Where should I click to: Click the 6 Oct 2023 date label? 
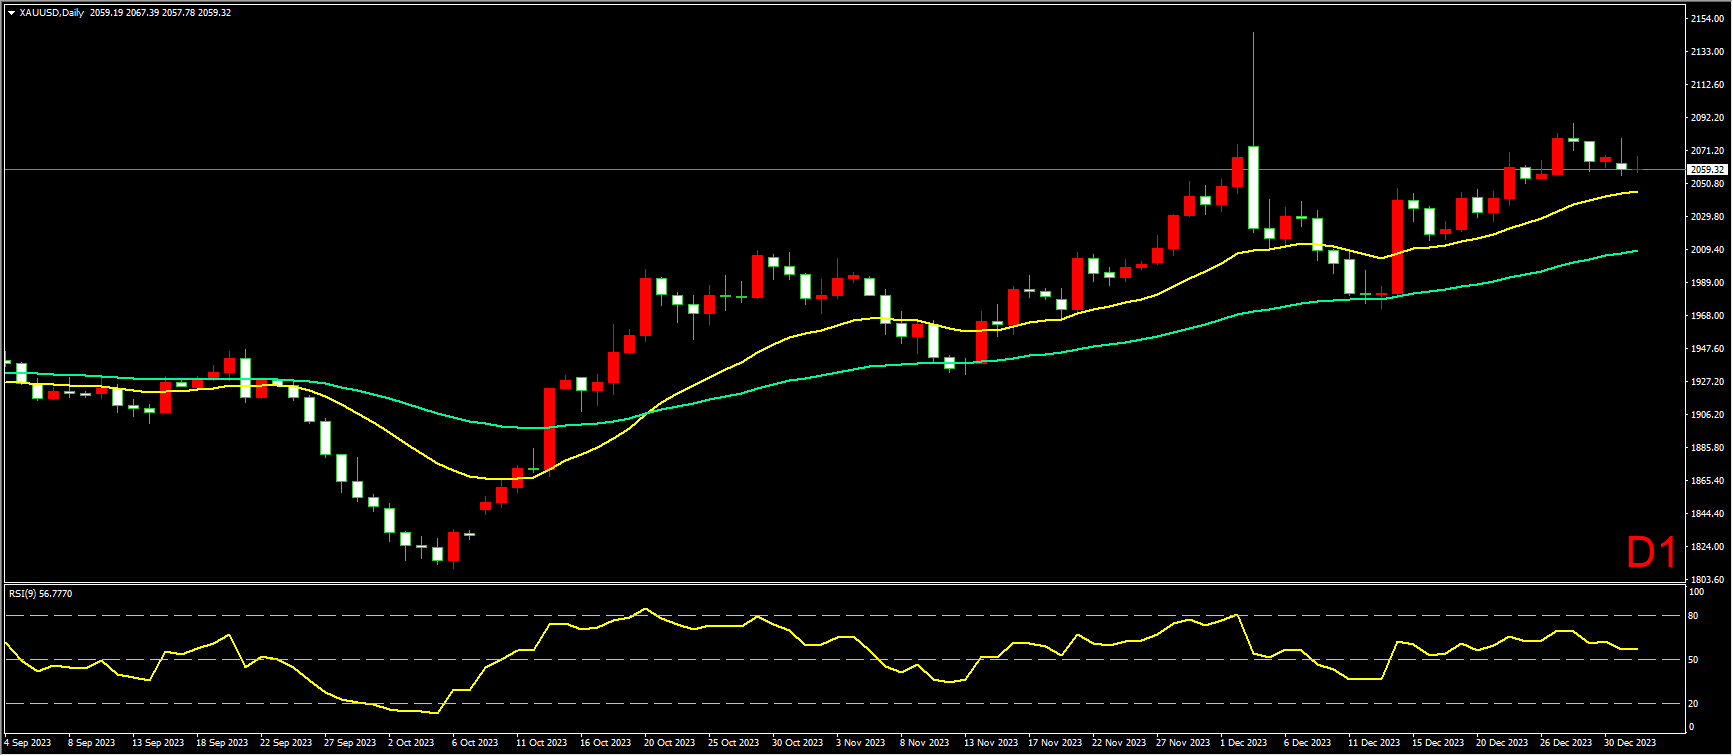click(475, 743)
